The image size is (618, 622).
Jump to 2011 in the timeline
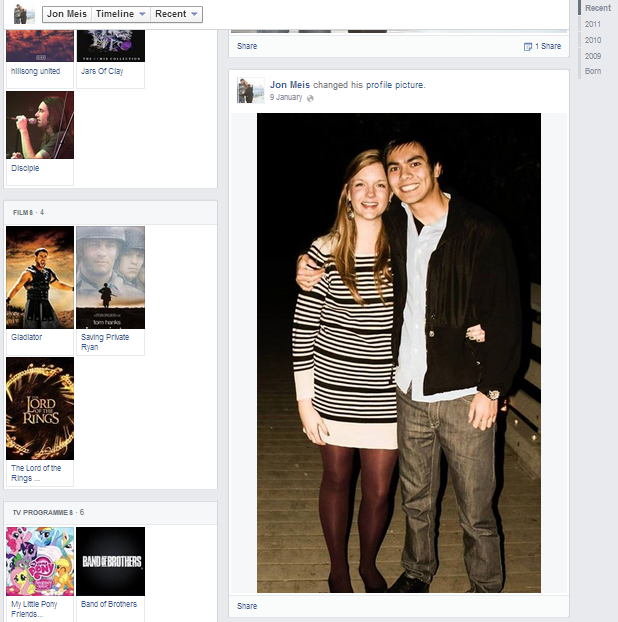(593, 23)
